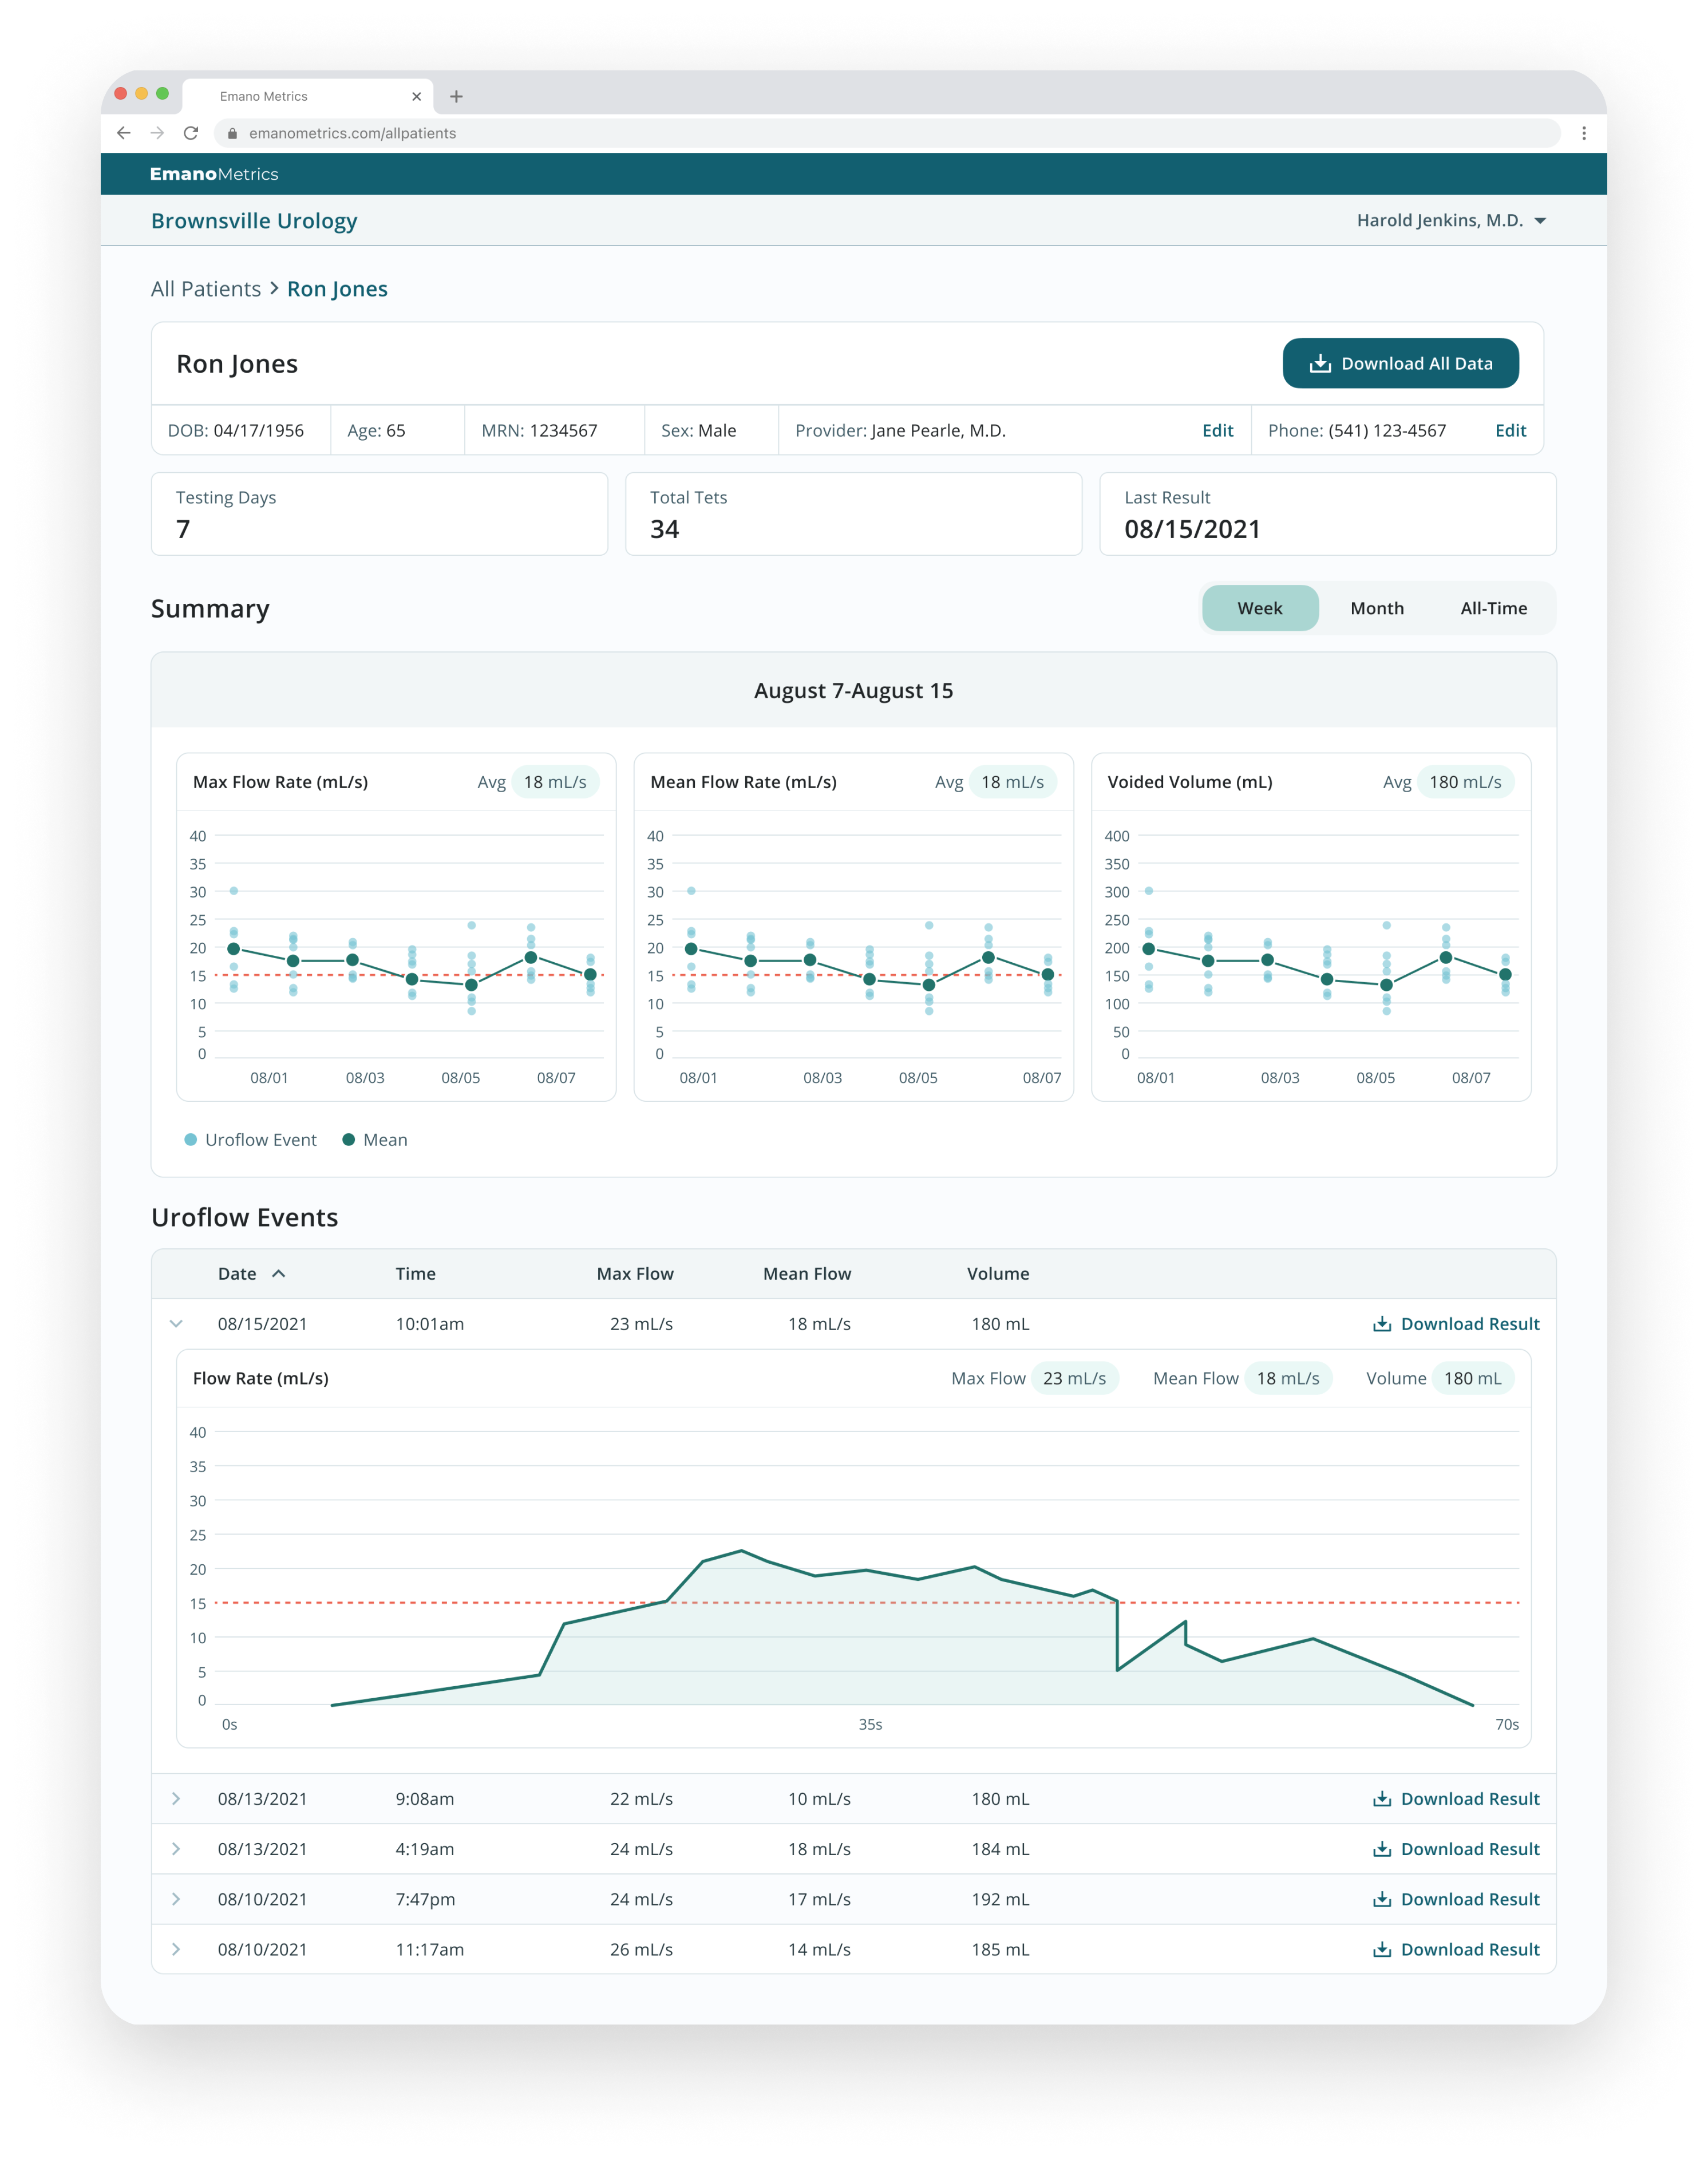Click the Max Flow column header

coord(635,1274)
